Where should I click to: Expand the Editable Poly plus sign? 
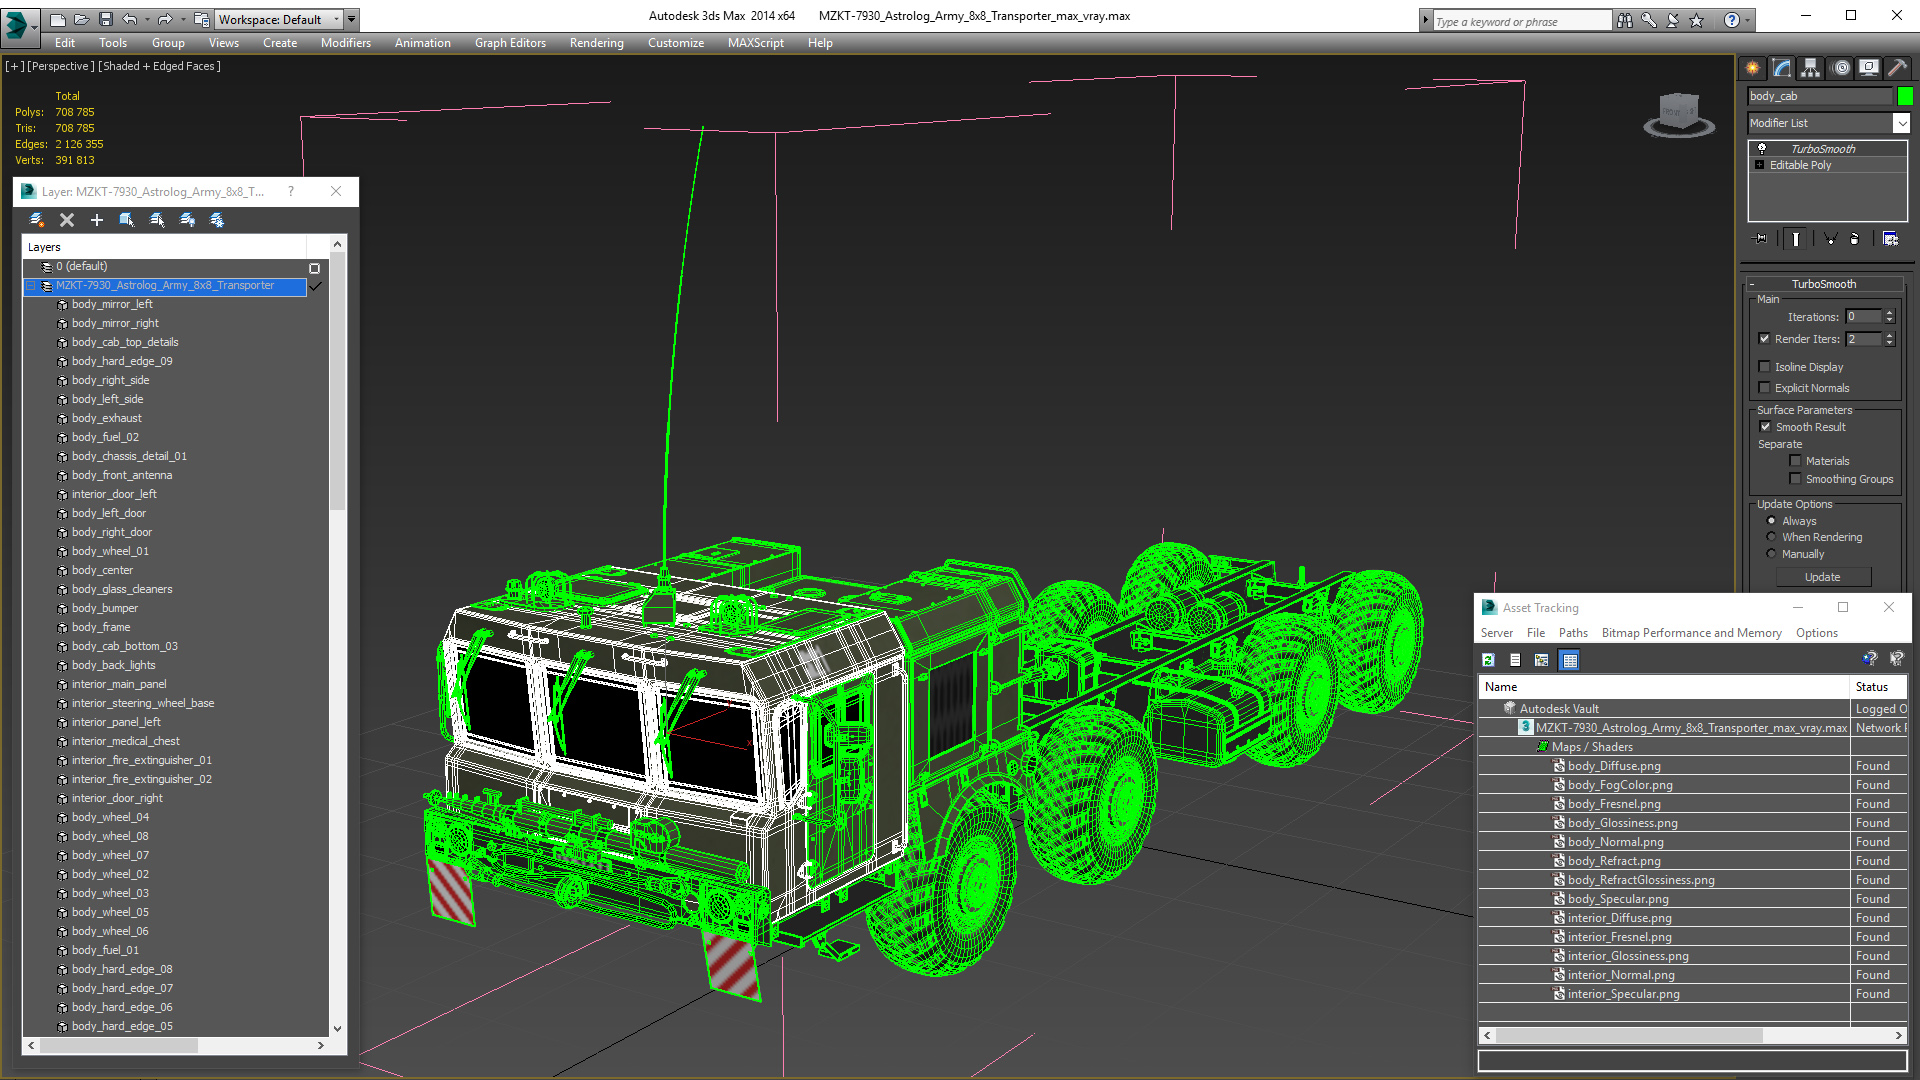click(x=1760, y=165)
